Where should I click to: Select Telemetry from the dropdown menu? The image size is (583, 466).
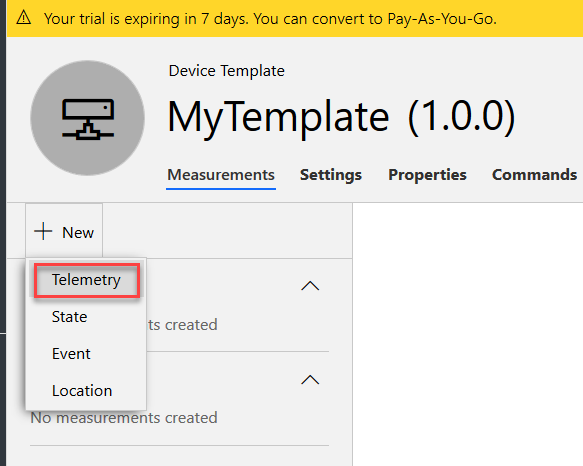tap(87, 280)
